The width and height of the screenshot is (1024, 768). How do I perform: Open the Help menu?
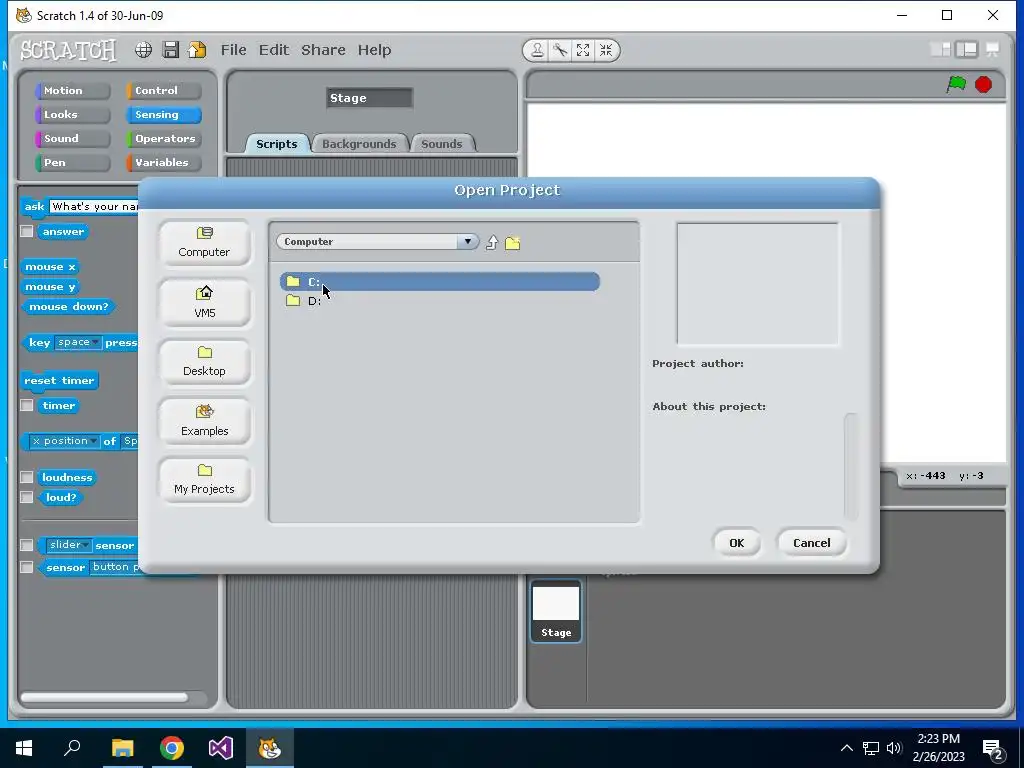point(374,50)
